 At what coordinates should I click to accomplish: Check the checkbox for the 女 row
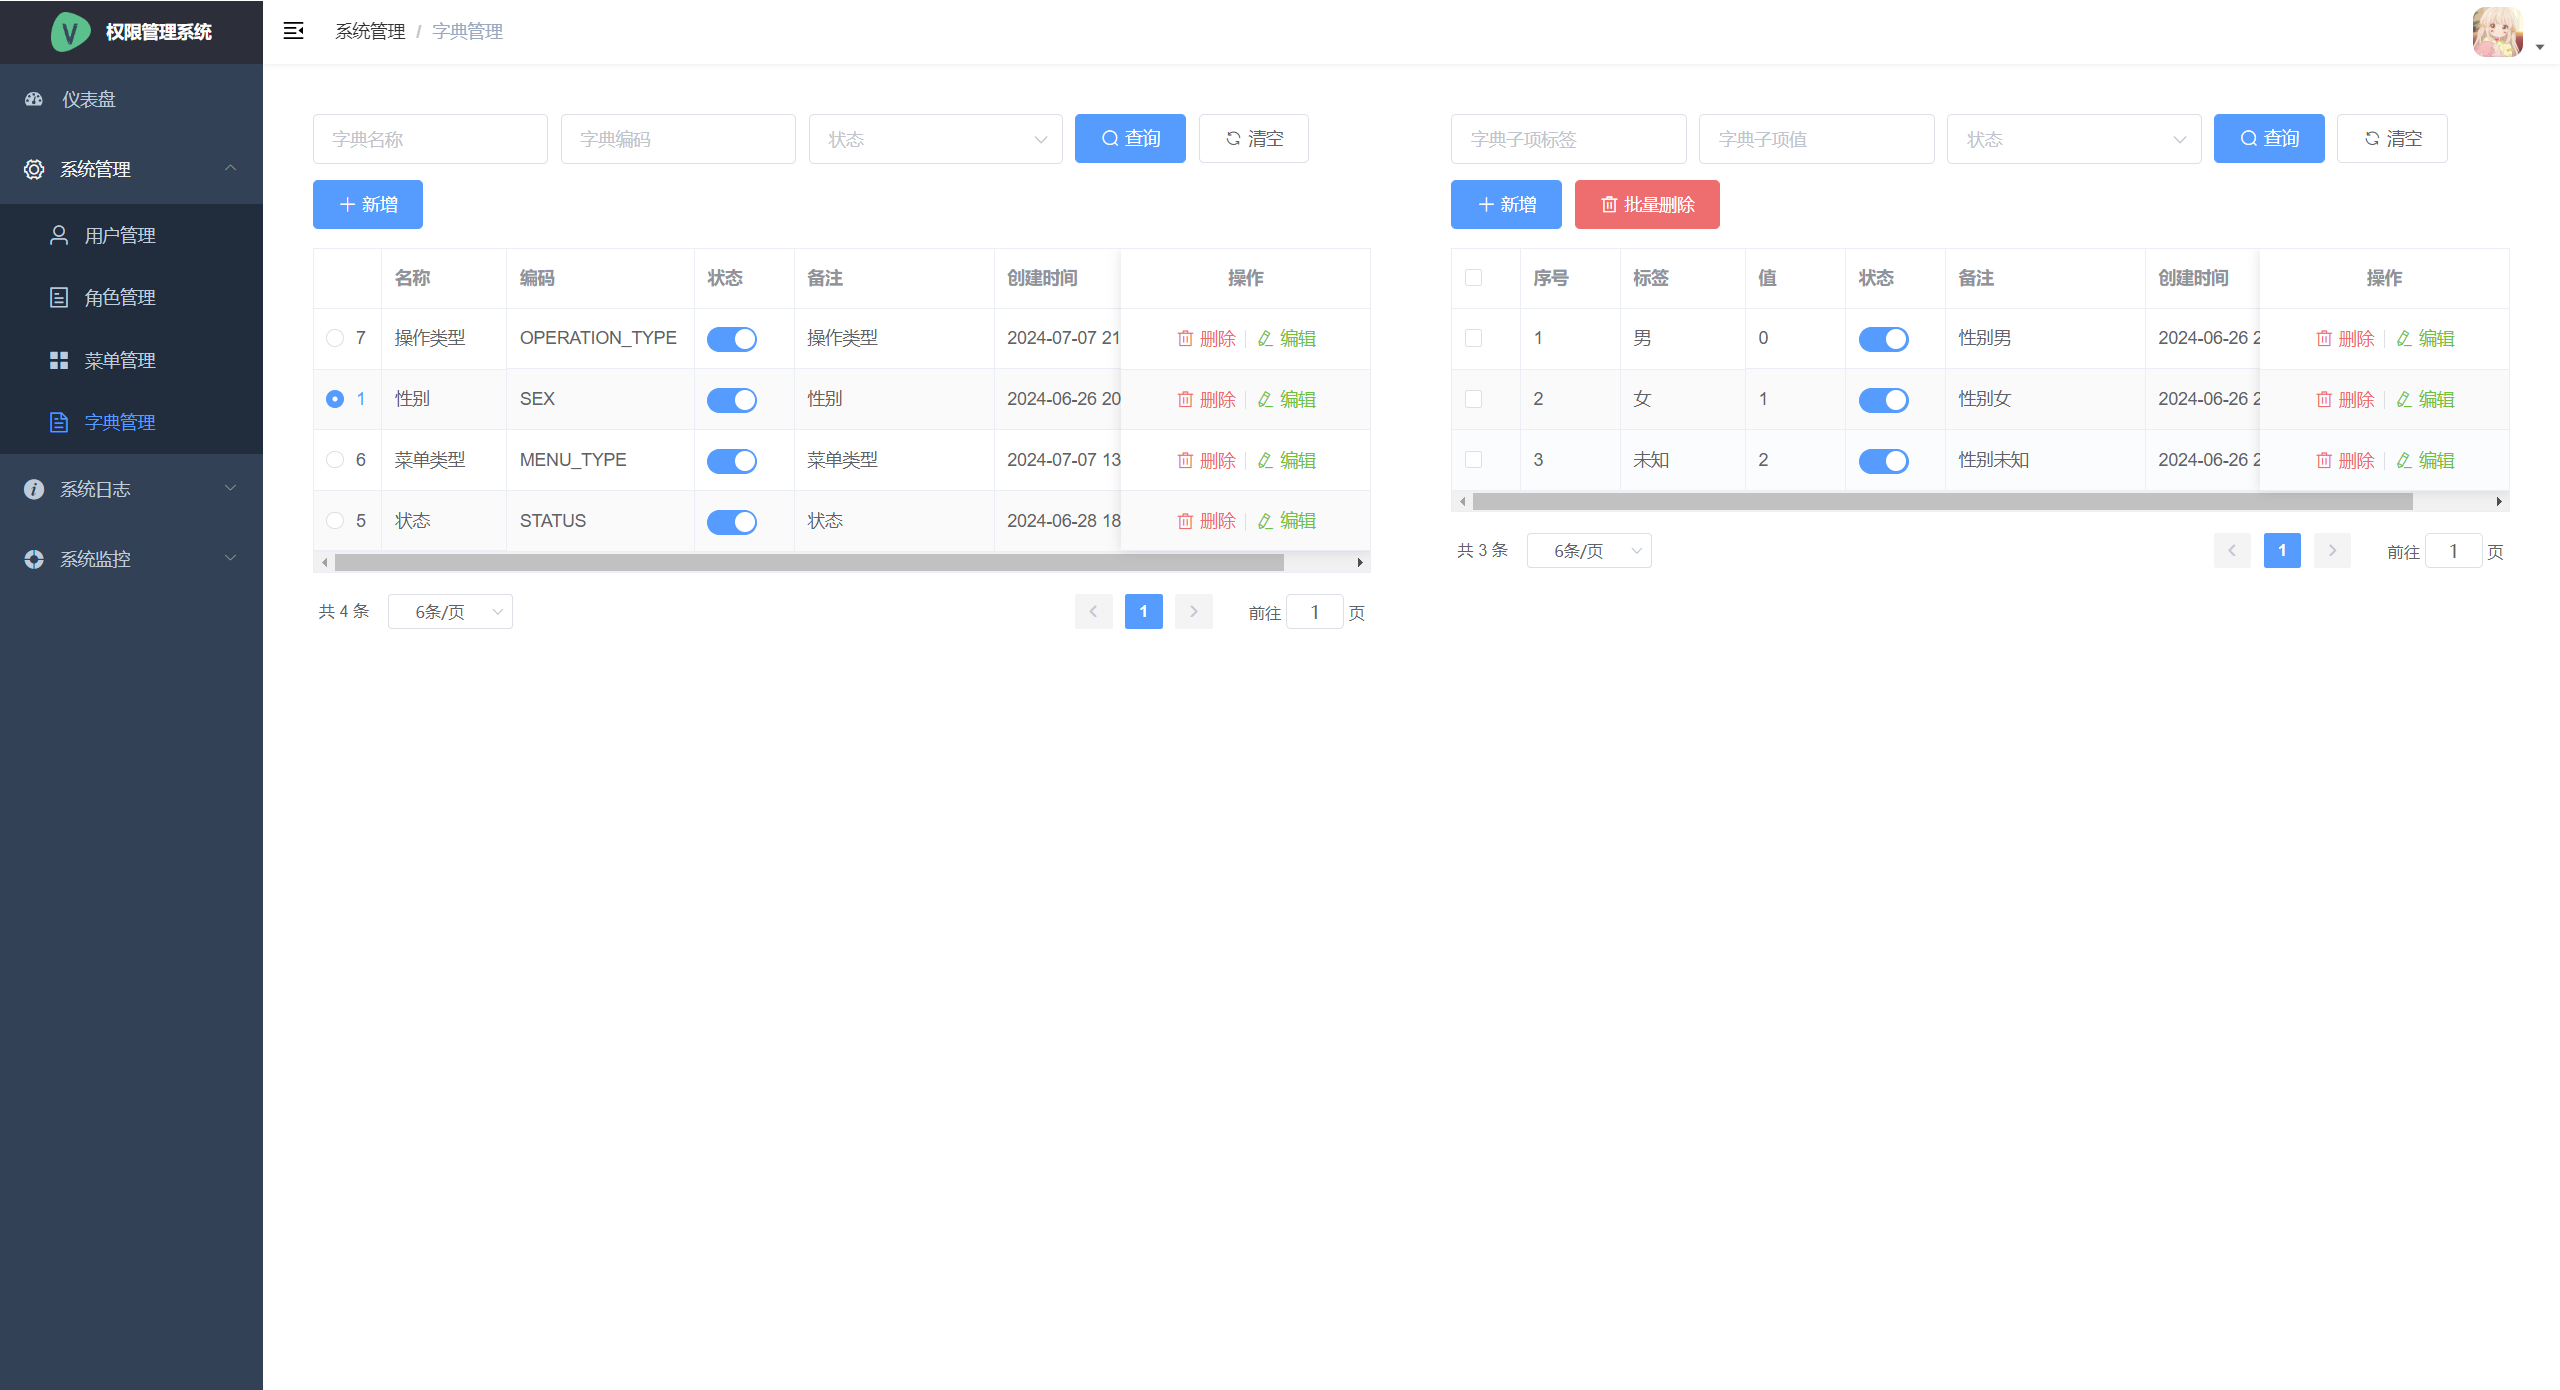1473,399
